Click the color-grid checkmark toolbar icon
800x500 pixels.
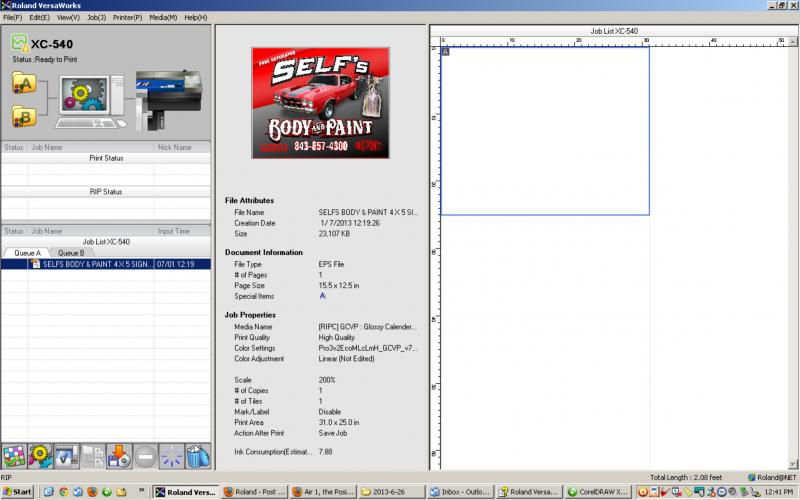coord(14,456)
